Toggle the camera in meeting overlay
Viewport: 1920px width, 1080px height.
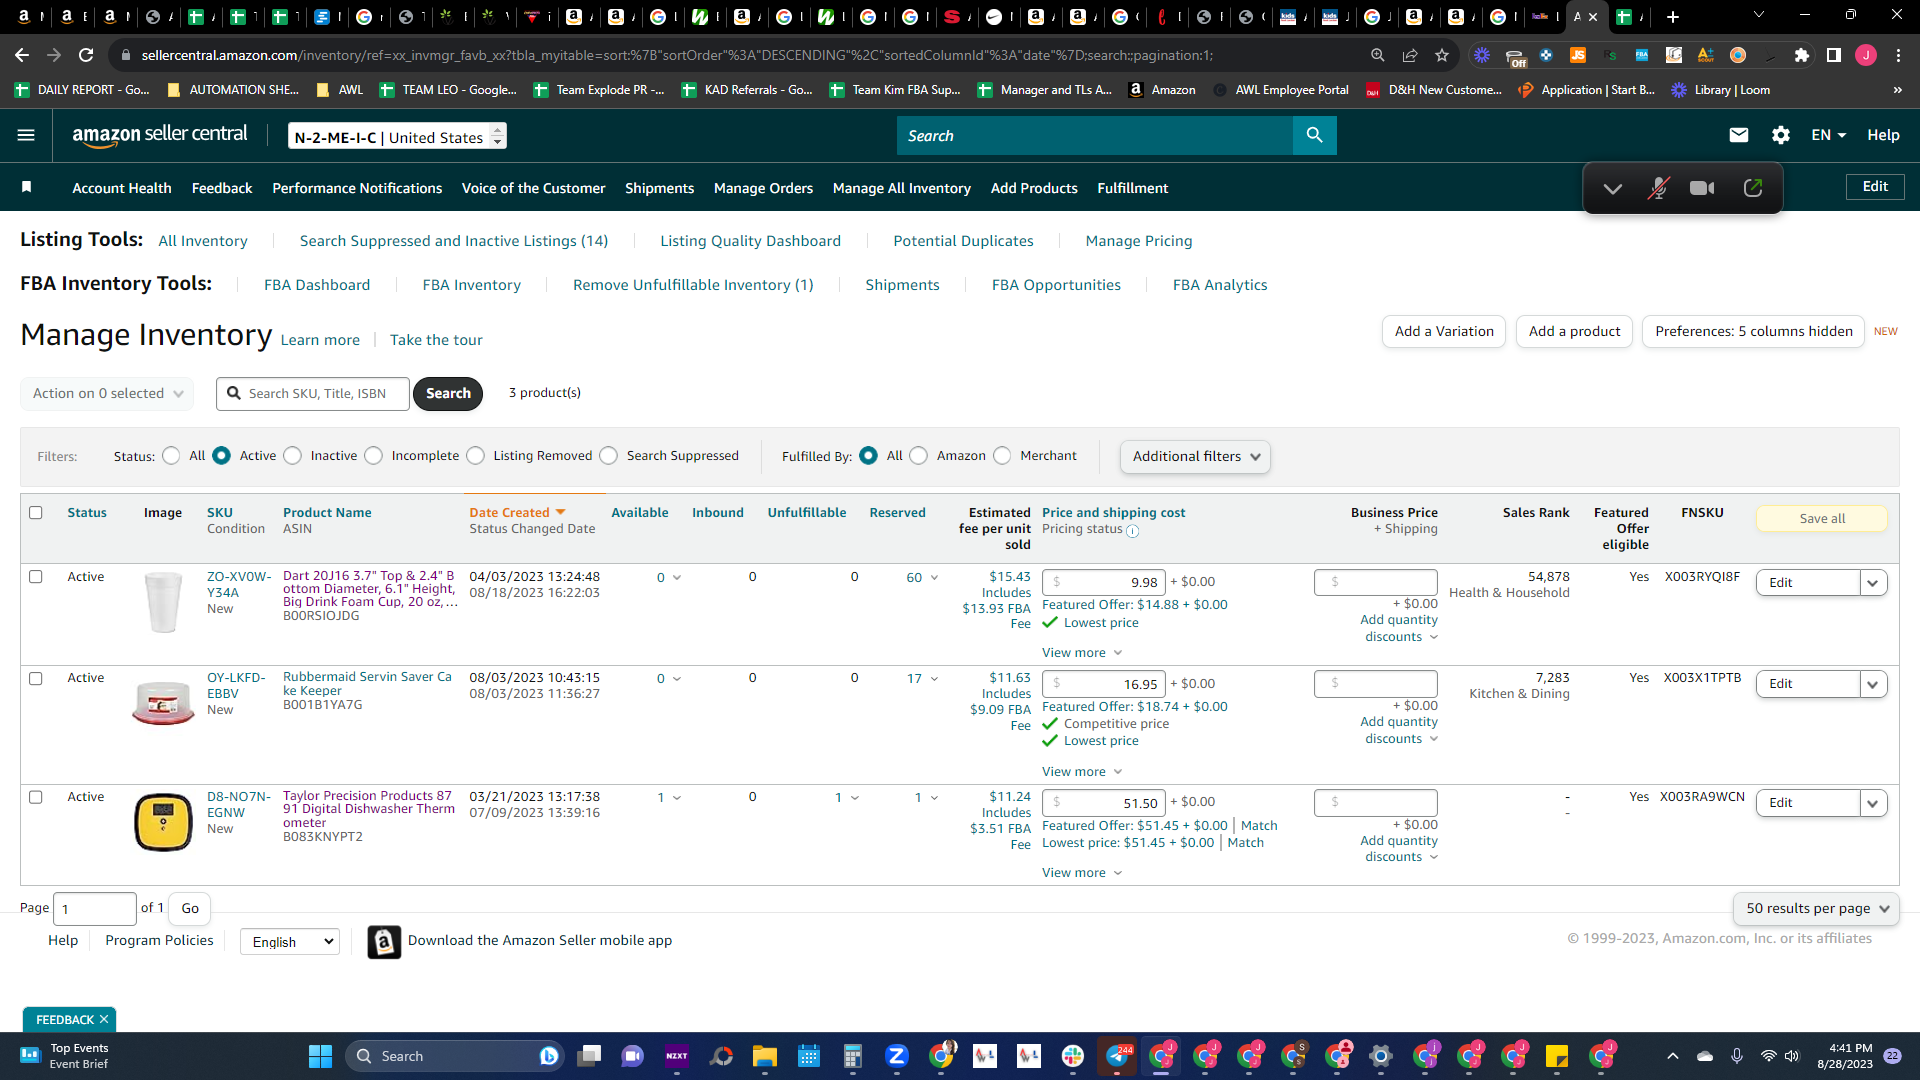(x=1702, y=188)
